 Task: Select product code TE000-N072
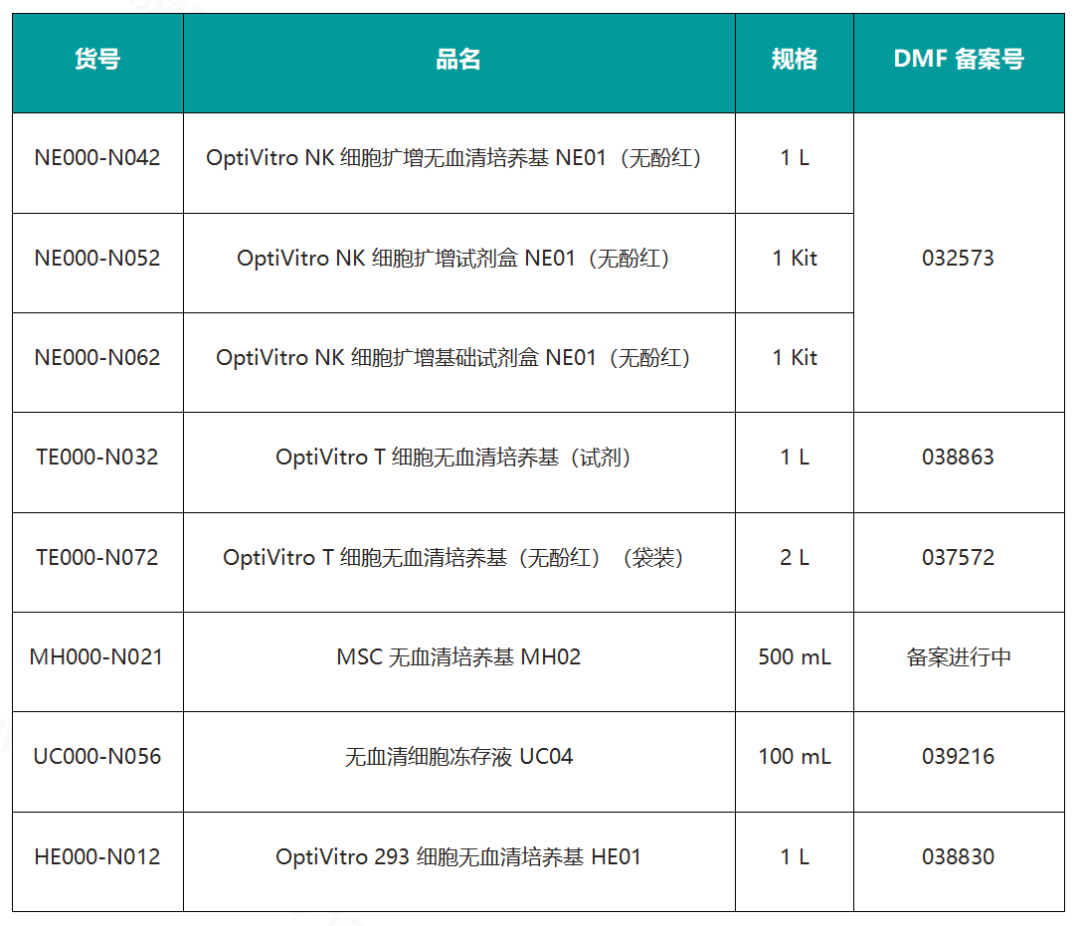tap(98, 557)
